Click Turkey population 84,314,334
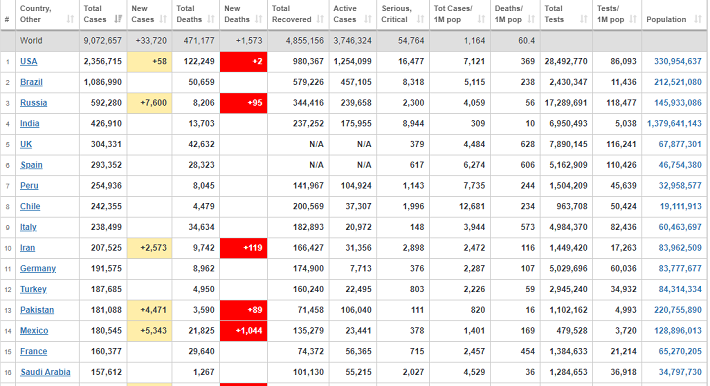 (680, 289)
